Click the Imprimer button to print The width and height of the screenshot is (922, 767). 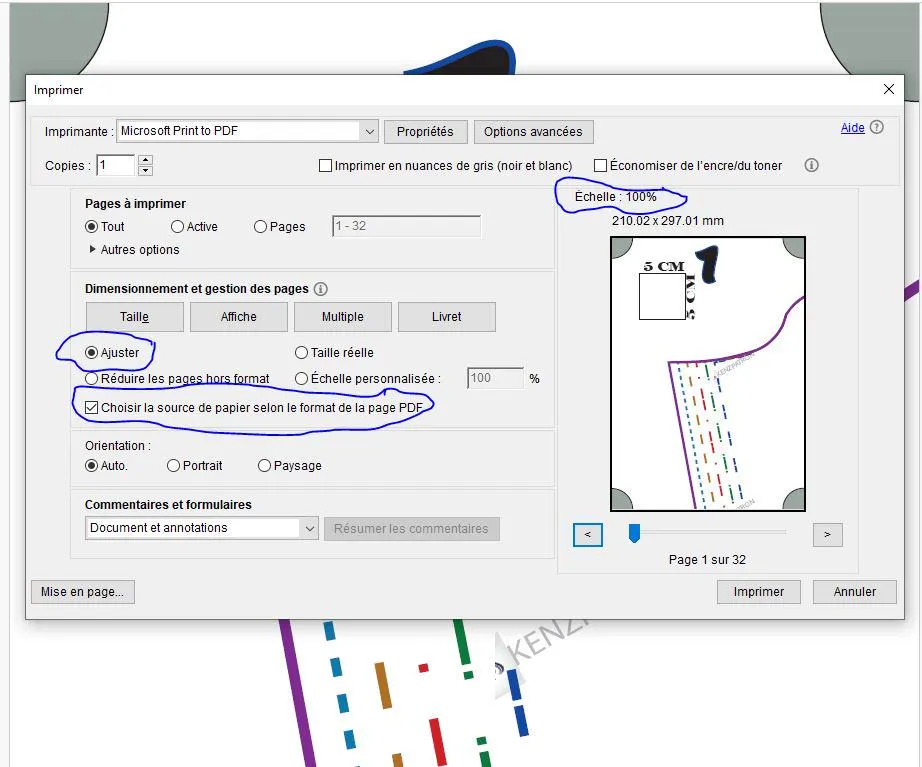[759, 592]
